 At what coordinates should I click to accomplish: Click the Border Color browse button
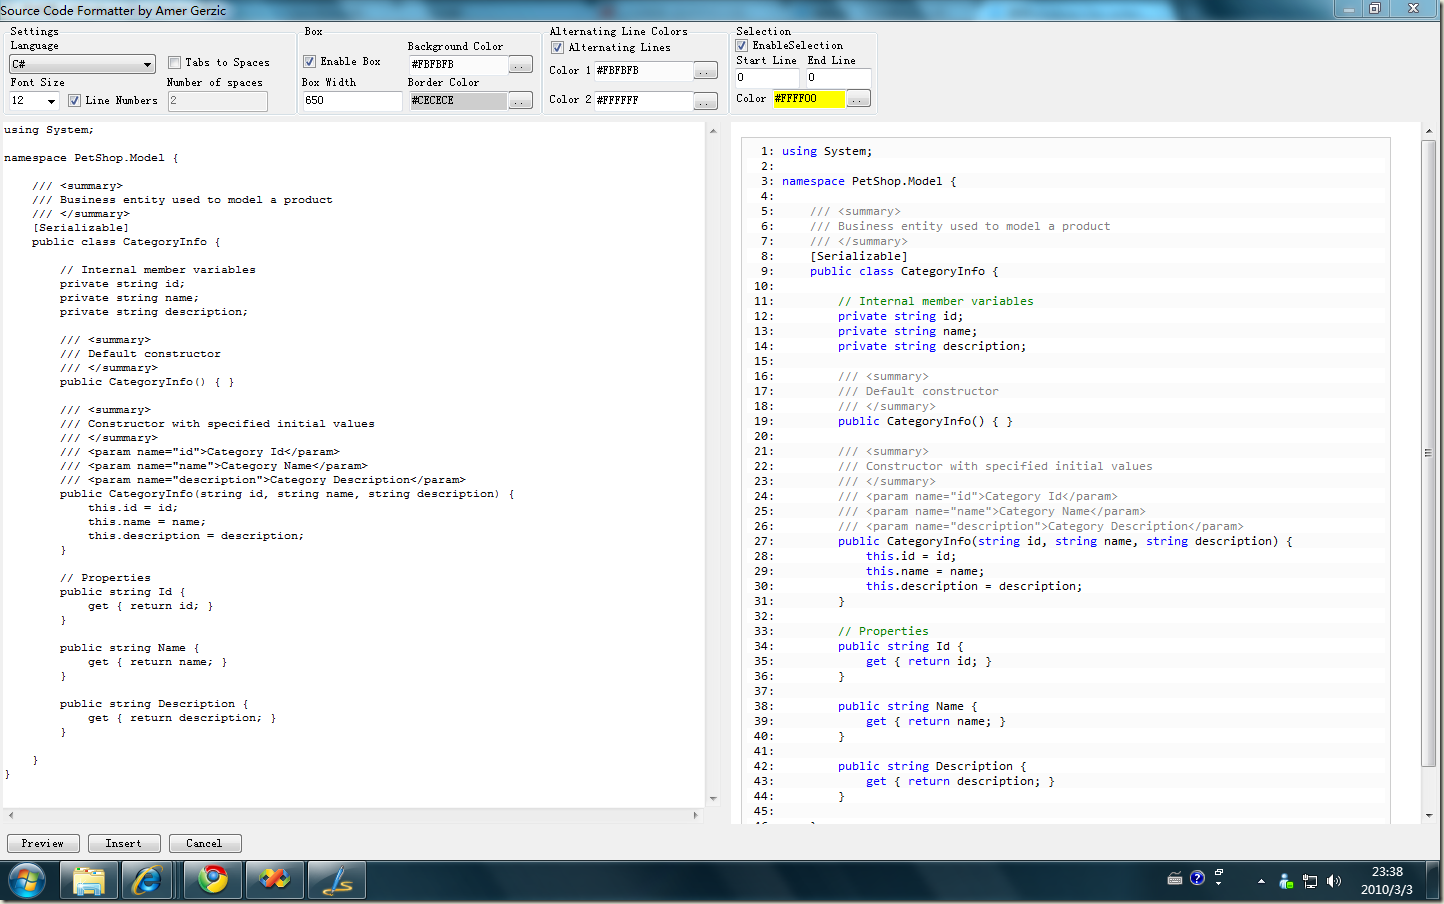(x=520, y=101)
